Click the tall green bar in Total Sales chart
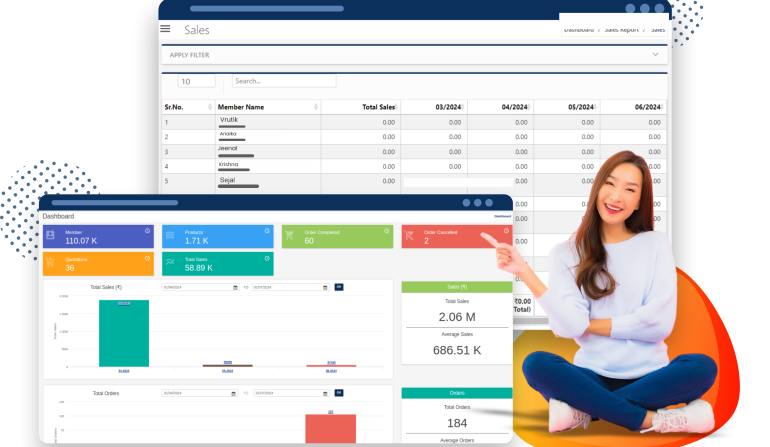 pyautogui.click(x=124, y=334)
